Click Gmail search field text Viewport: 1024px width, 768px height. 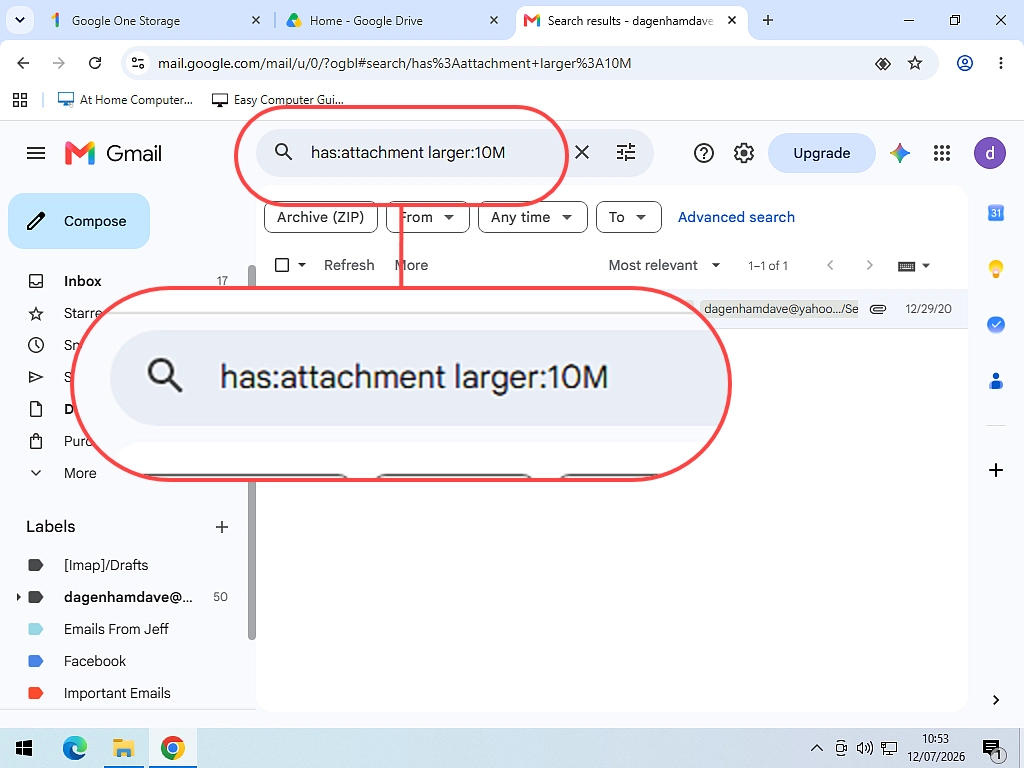[x=408, y=153]
